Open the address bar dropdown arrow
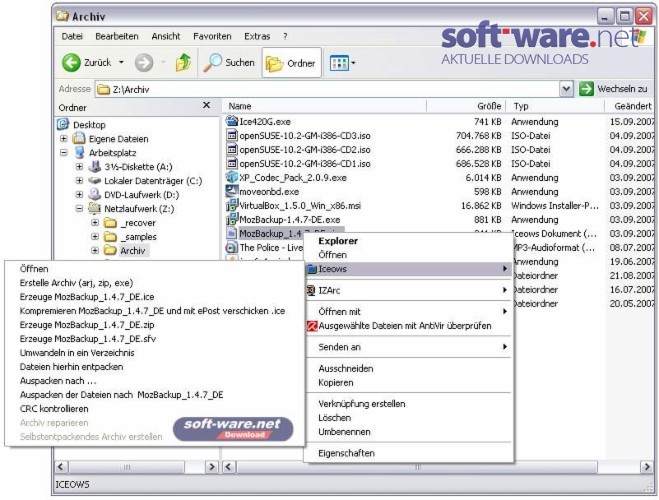 point(567,89)
